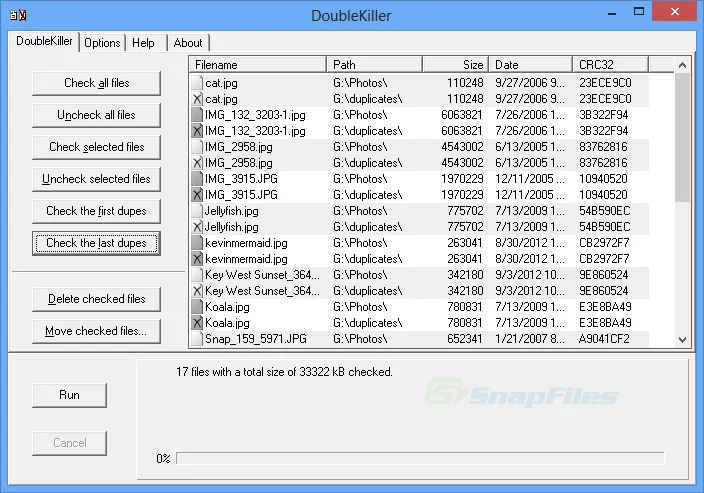Click scrollbar down arrow in file list
Screen dimensions: 704x493
pos(682,340)
